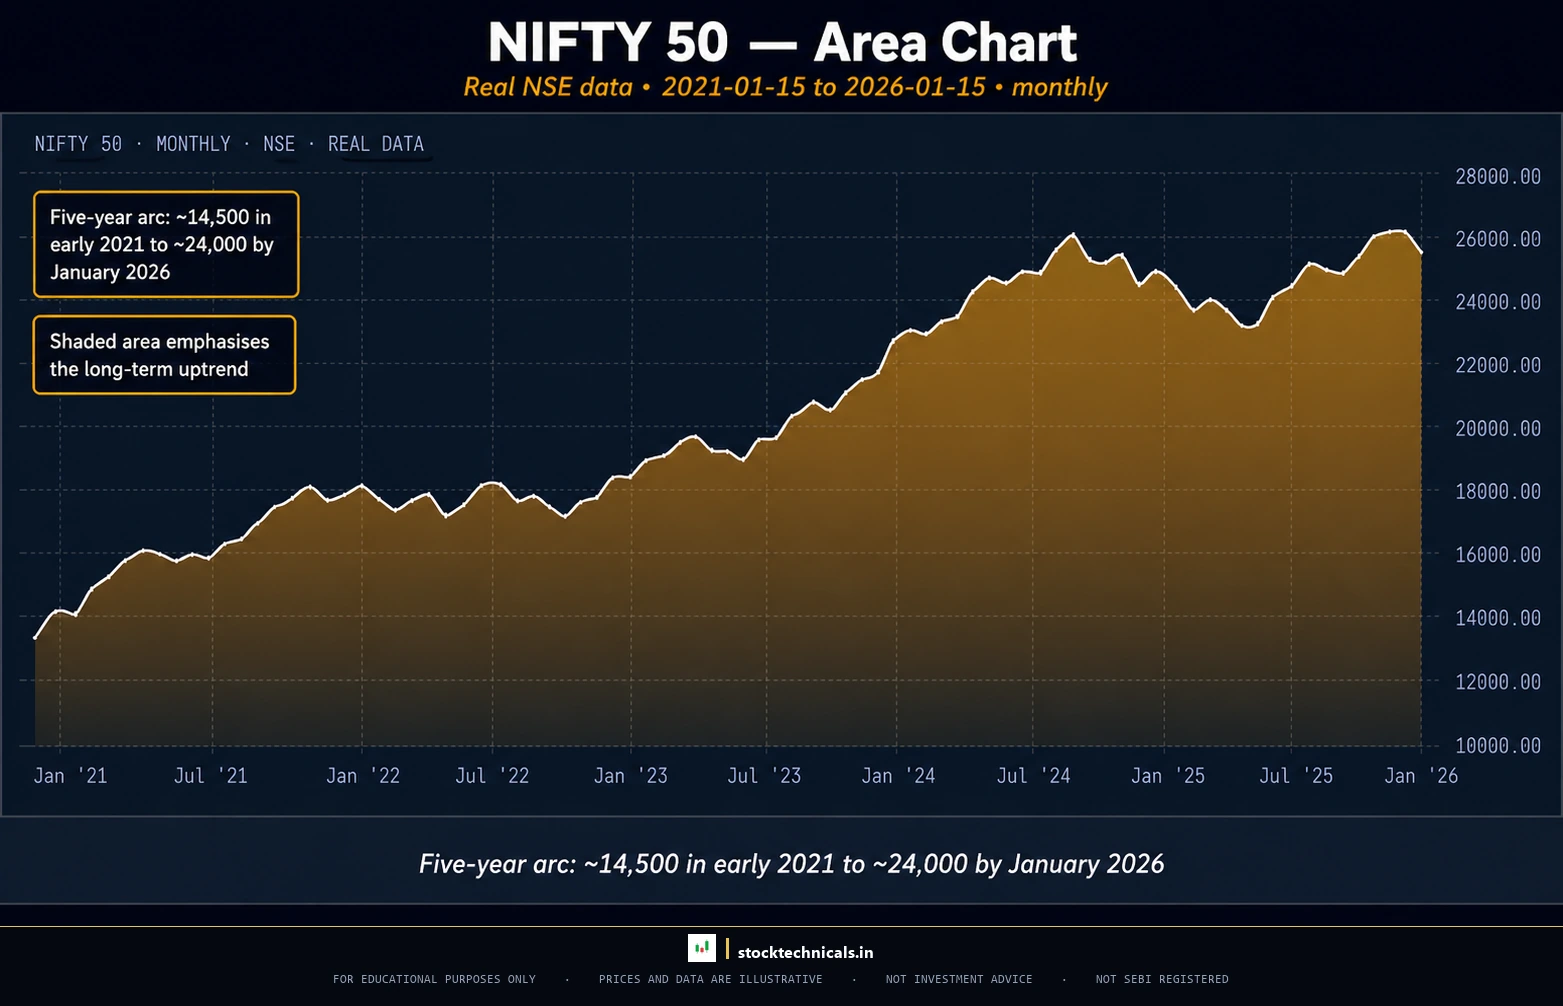Select the NIFTY 50 — Area Chart title
Image resolution: width=1563 pixels, height=1006 pixels.
[x=783, y=42]
